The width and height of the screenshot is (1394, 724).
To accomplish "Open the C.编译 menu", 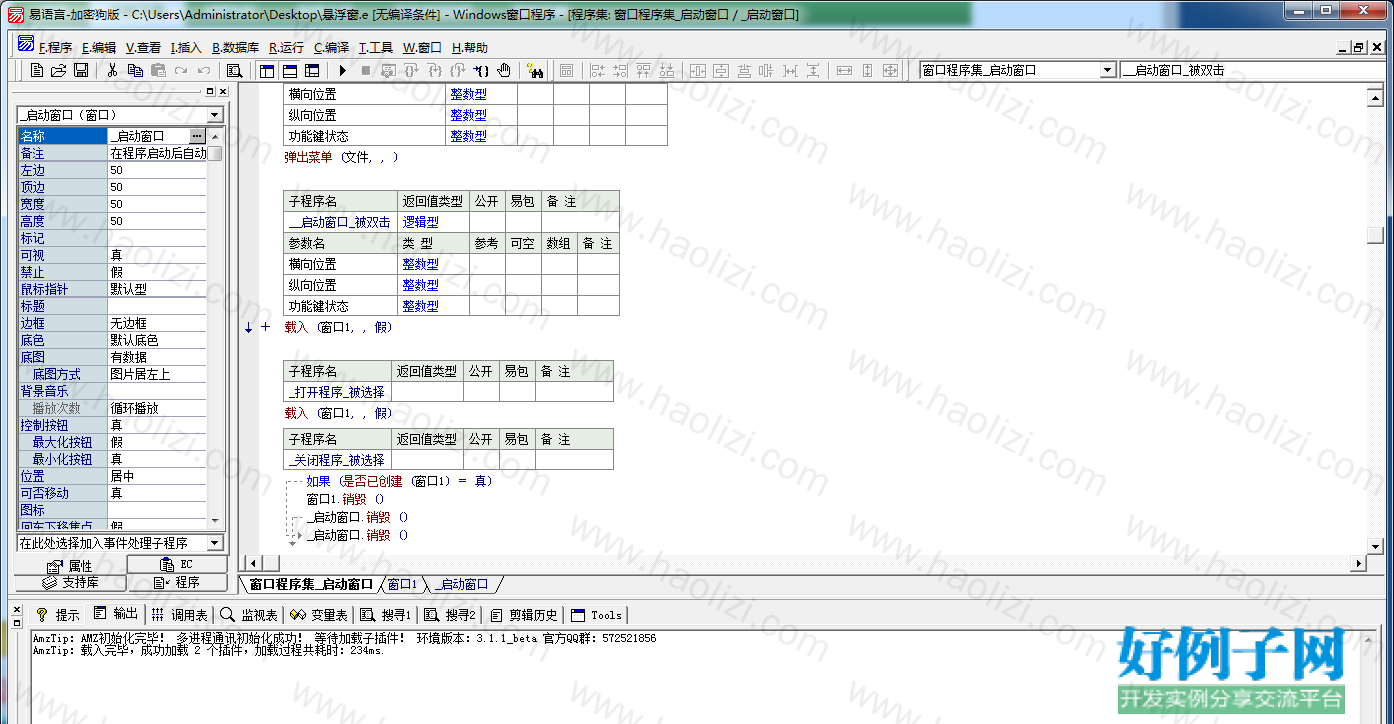I will 331,47.
